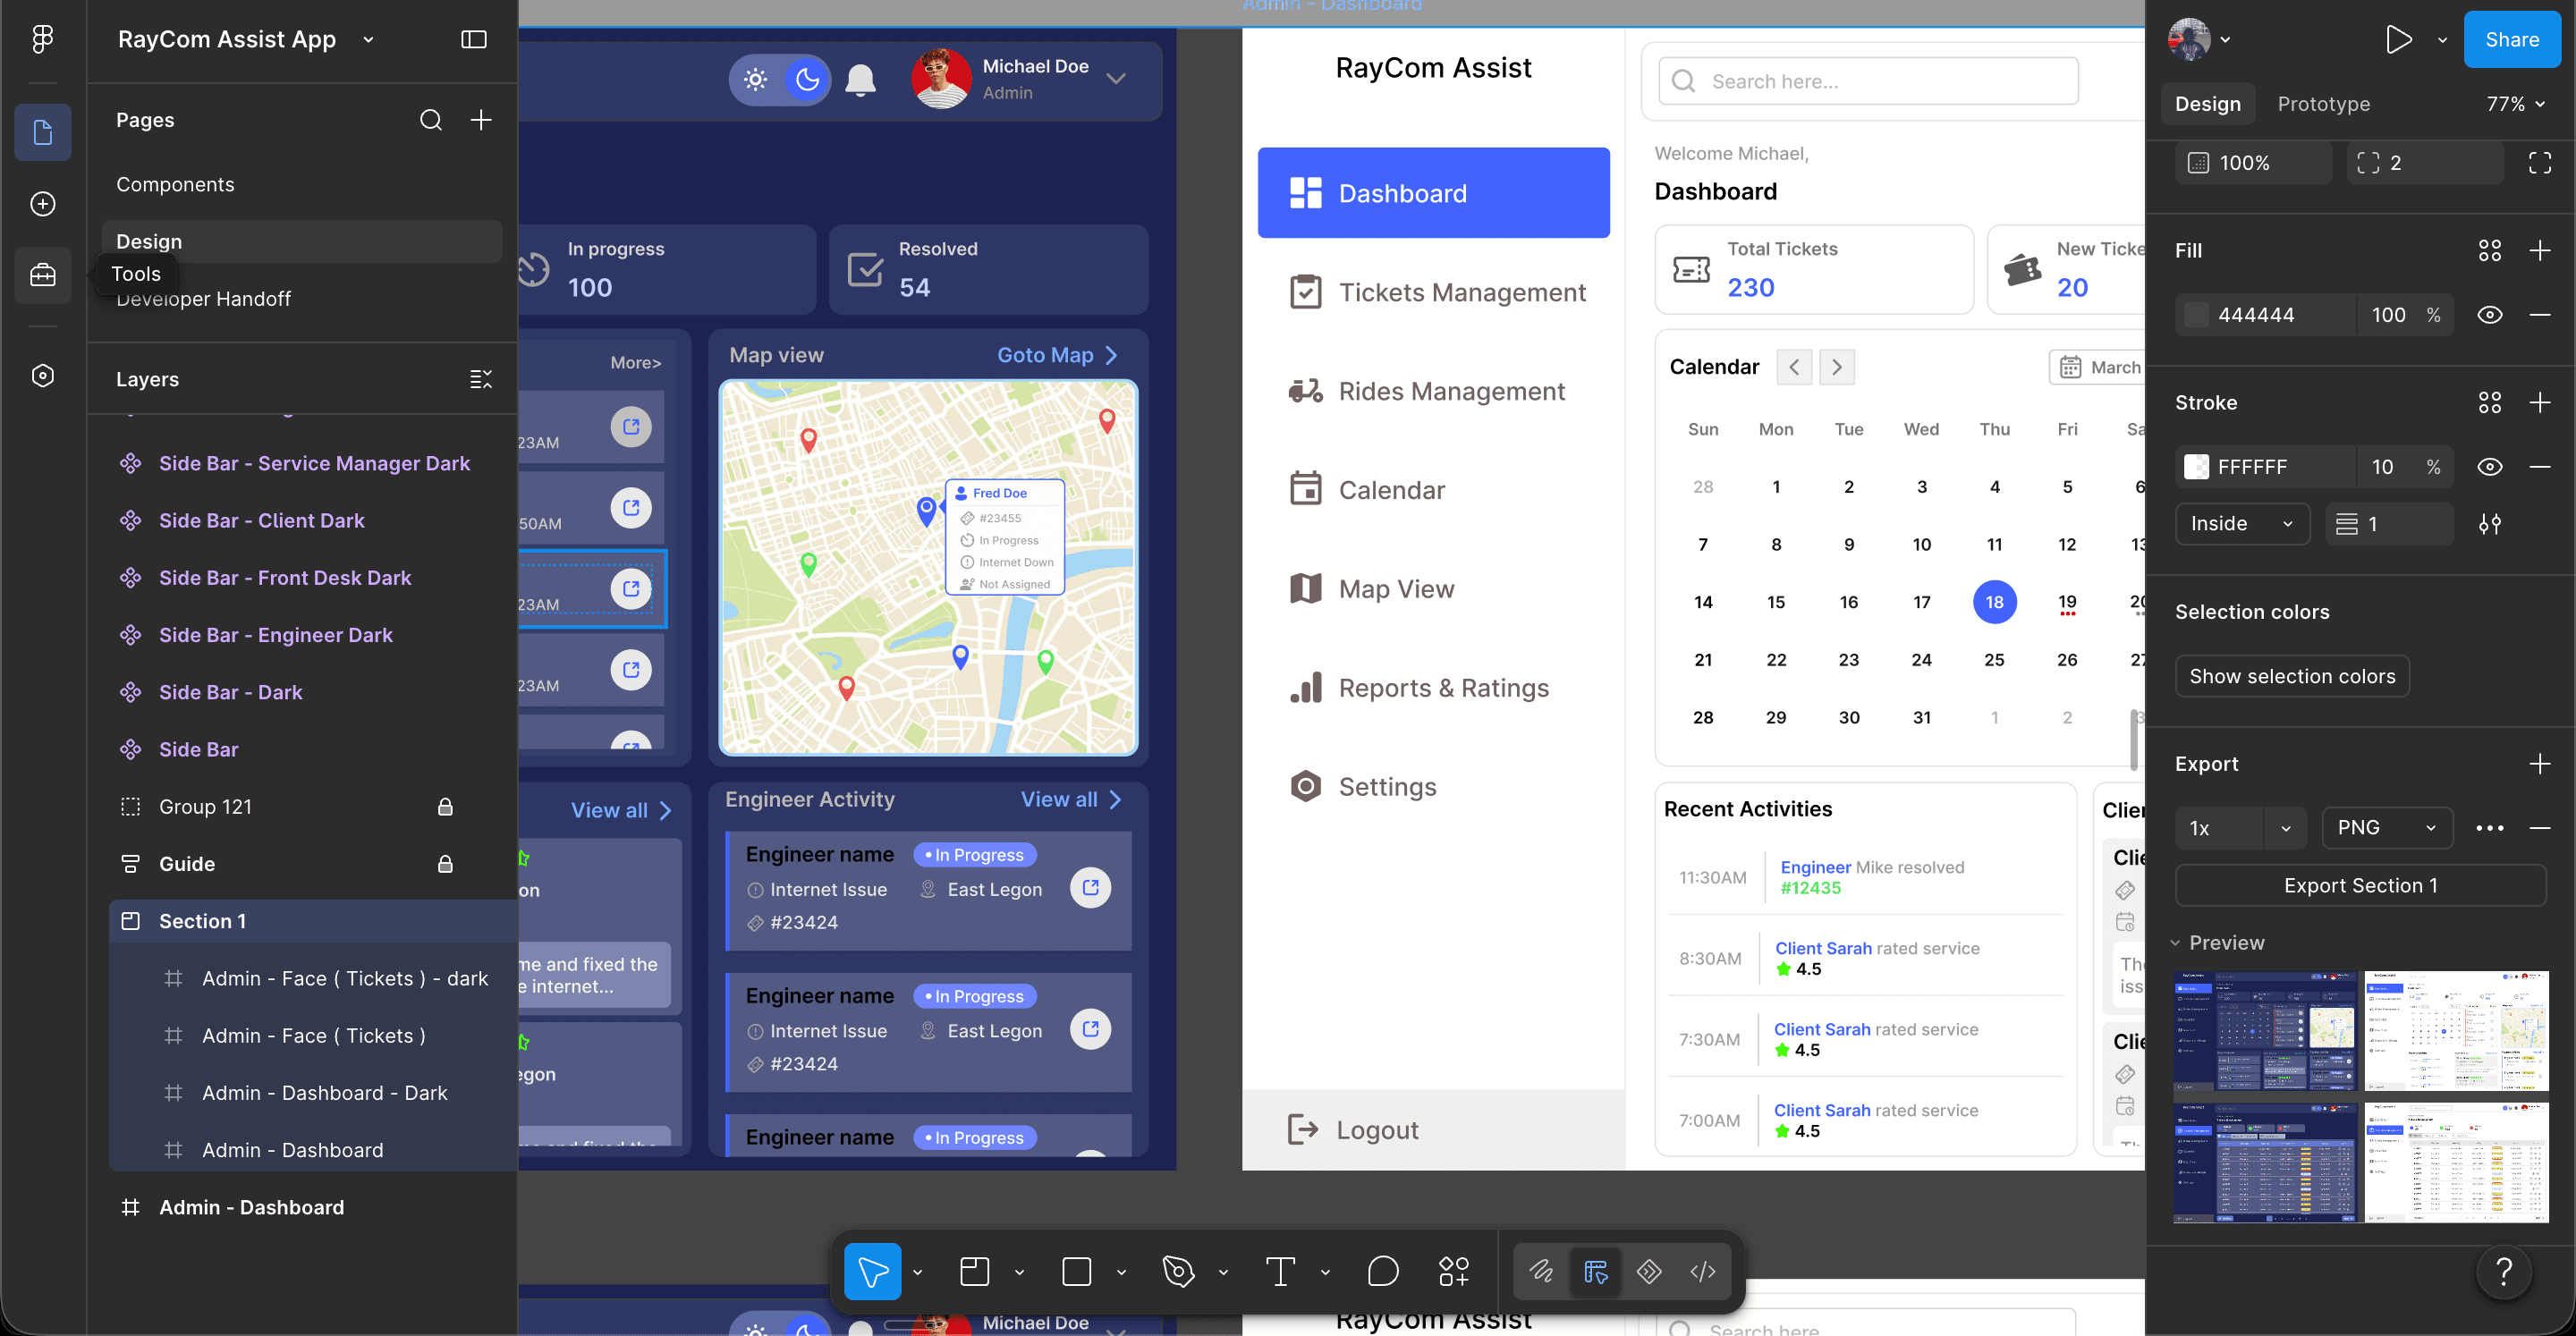Select the Frame tool in bottom toolbar
2576x1336 pixels.
[x=974, y=1272]
